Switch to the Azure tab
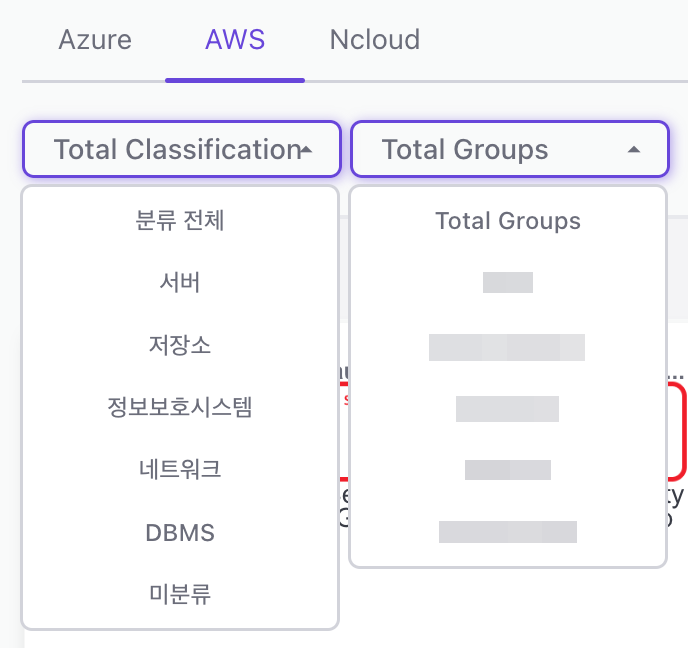This screenshot has height=648, width=688. [x=95, y=41]
